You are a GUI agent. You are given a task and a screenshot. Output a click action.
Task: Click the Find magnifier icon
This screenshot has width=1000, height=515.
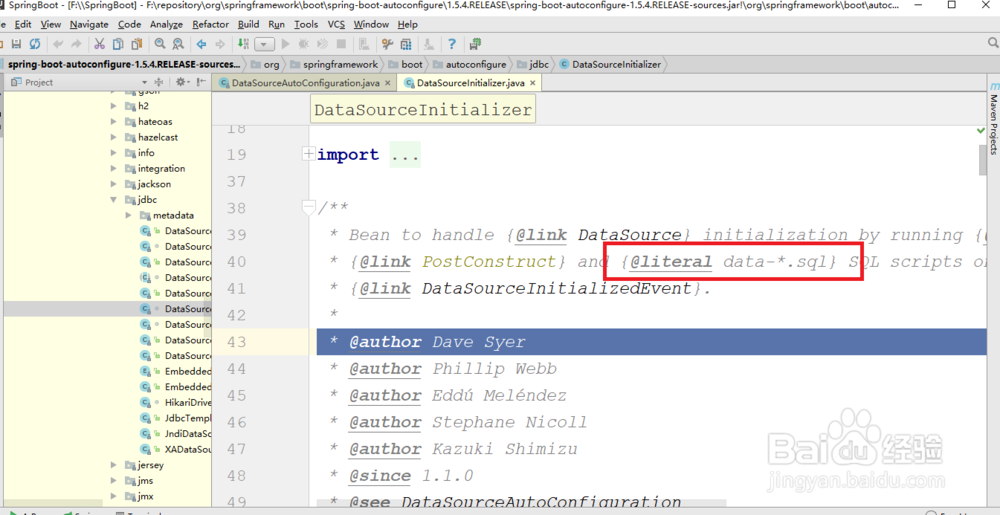pos(159,44)
